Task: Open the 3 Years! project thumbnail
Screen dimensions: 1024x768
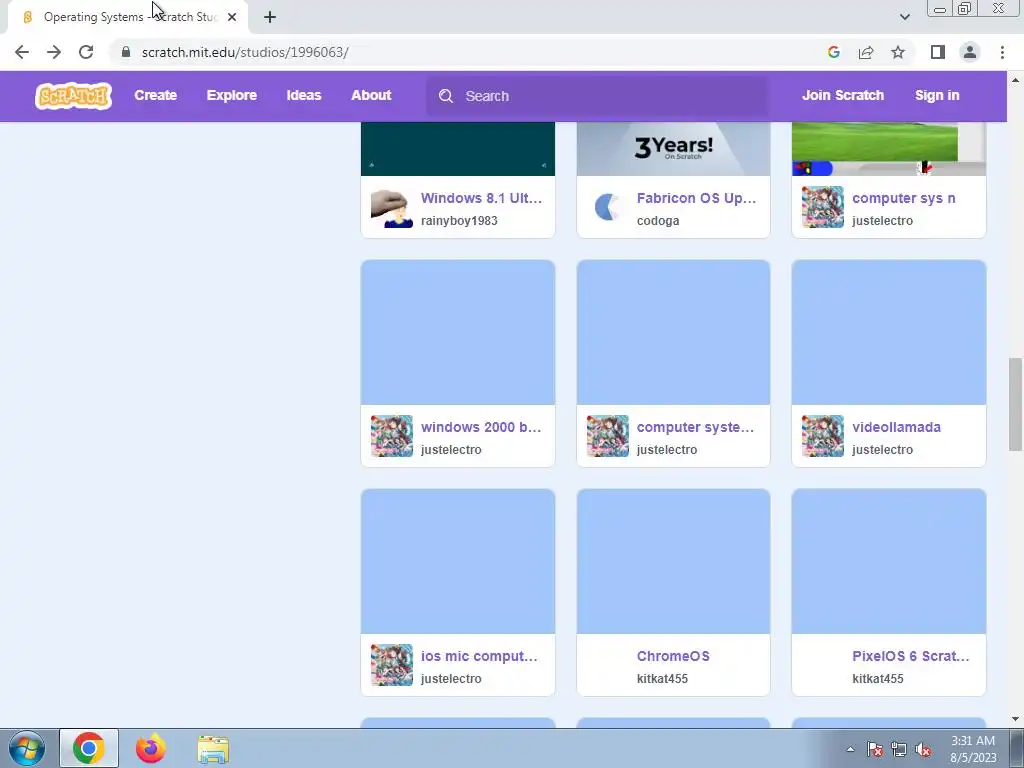Action: coord(673,149)
